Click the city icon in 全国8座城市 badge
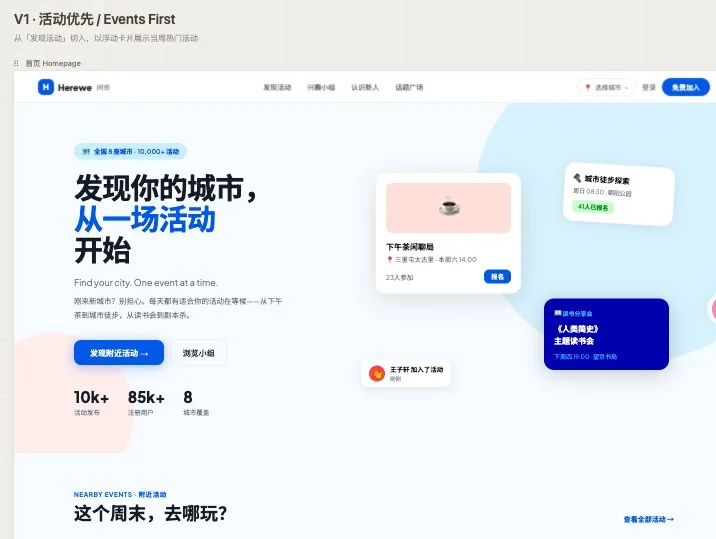Image resolution: width=716 pixels, height=539 pixels. pos(86,152)
